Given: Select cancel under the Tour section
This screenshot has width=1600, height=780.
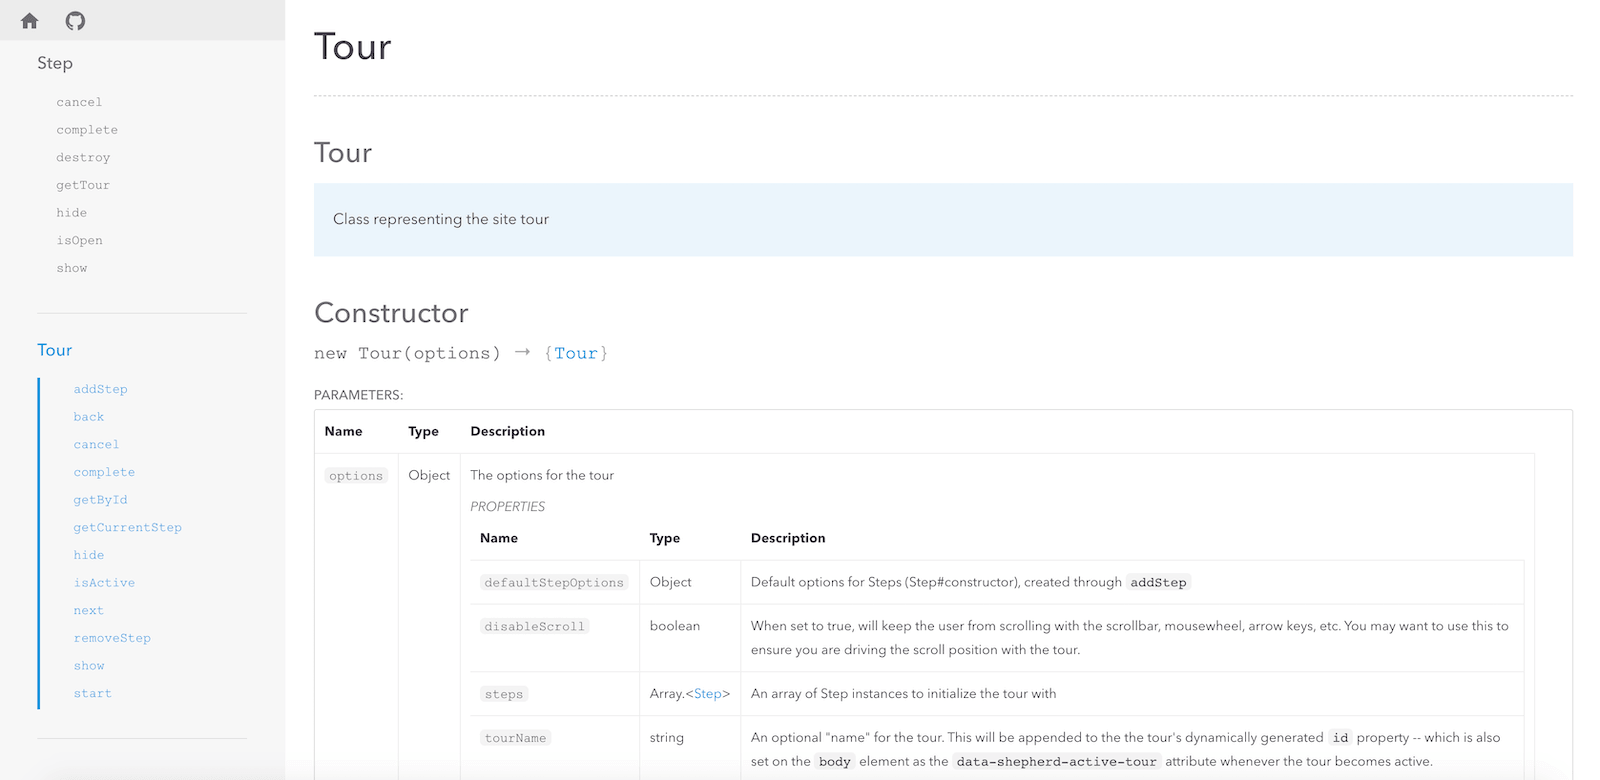Looking at the screenshot, I should [96, 444].
